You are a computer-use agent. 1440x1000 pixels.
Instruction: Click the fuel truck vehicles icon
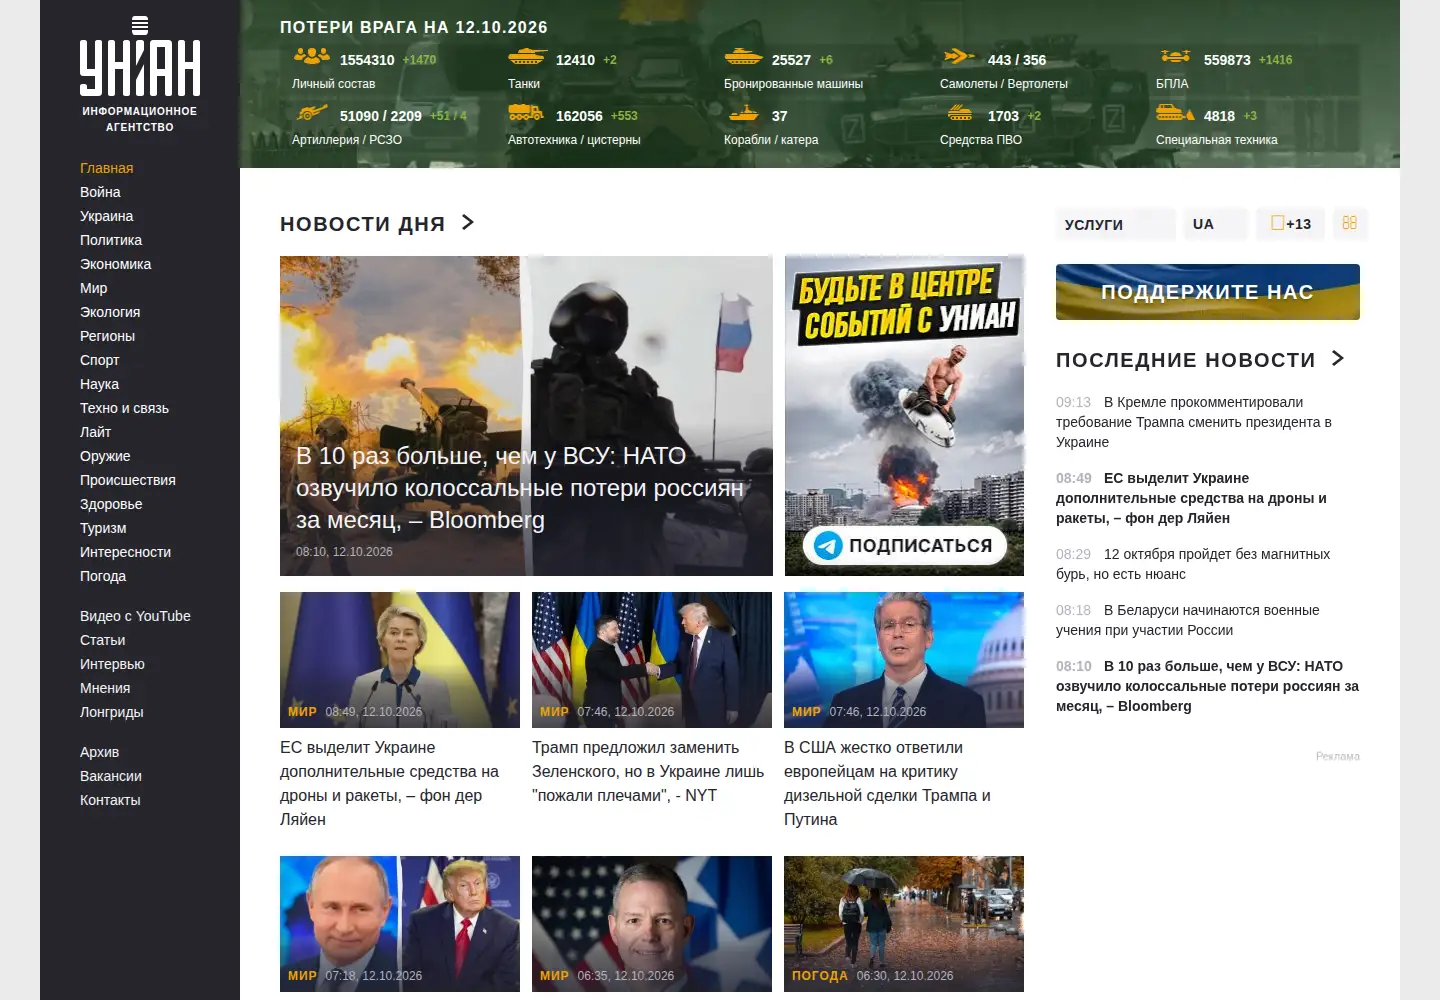click(526, 113)
